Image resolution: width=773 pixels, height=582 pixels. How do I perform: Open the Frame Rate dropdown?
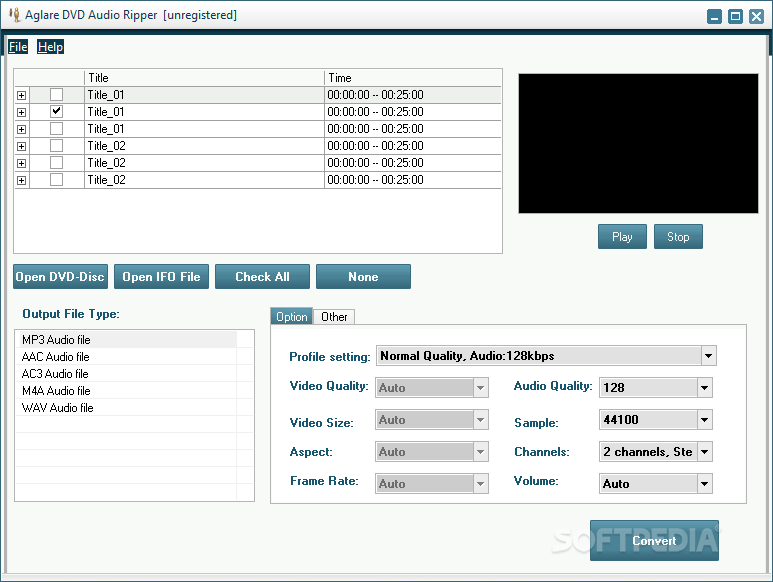click(481, 484)
